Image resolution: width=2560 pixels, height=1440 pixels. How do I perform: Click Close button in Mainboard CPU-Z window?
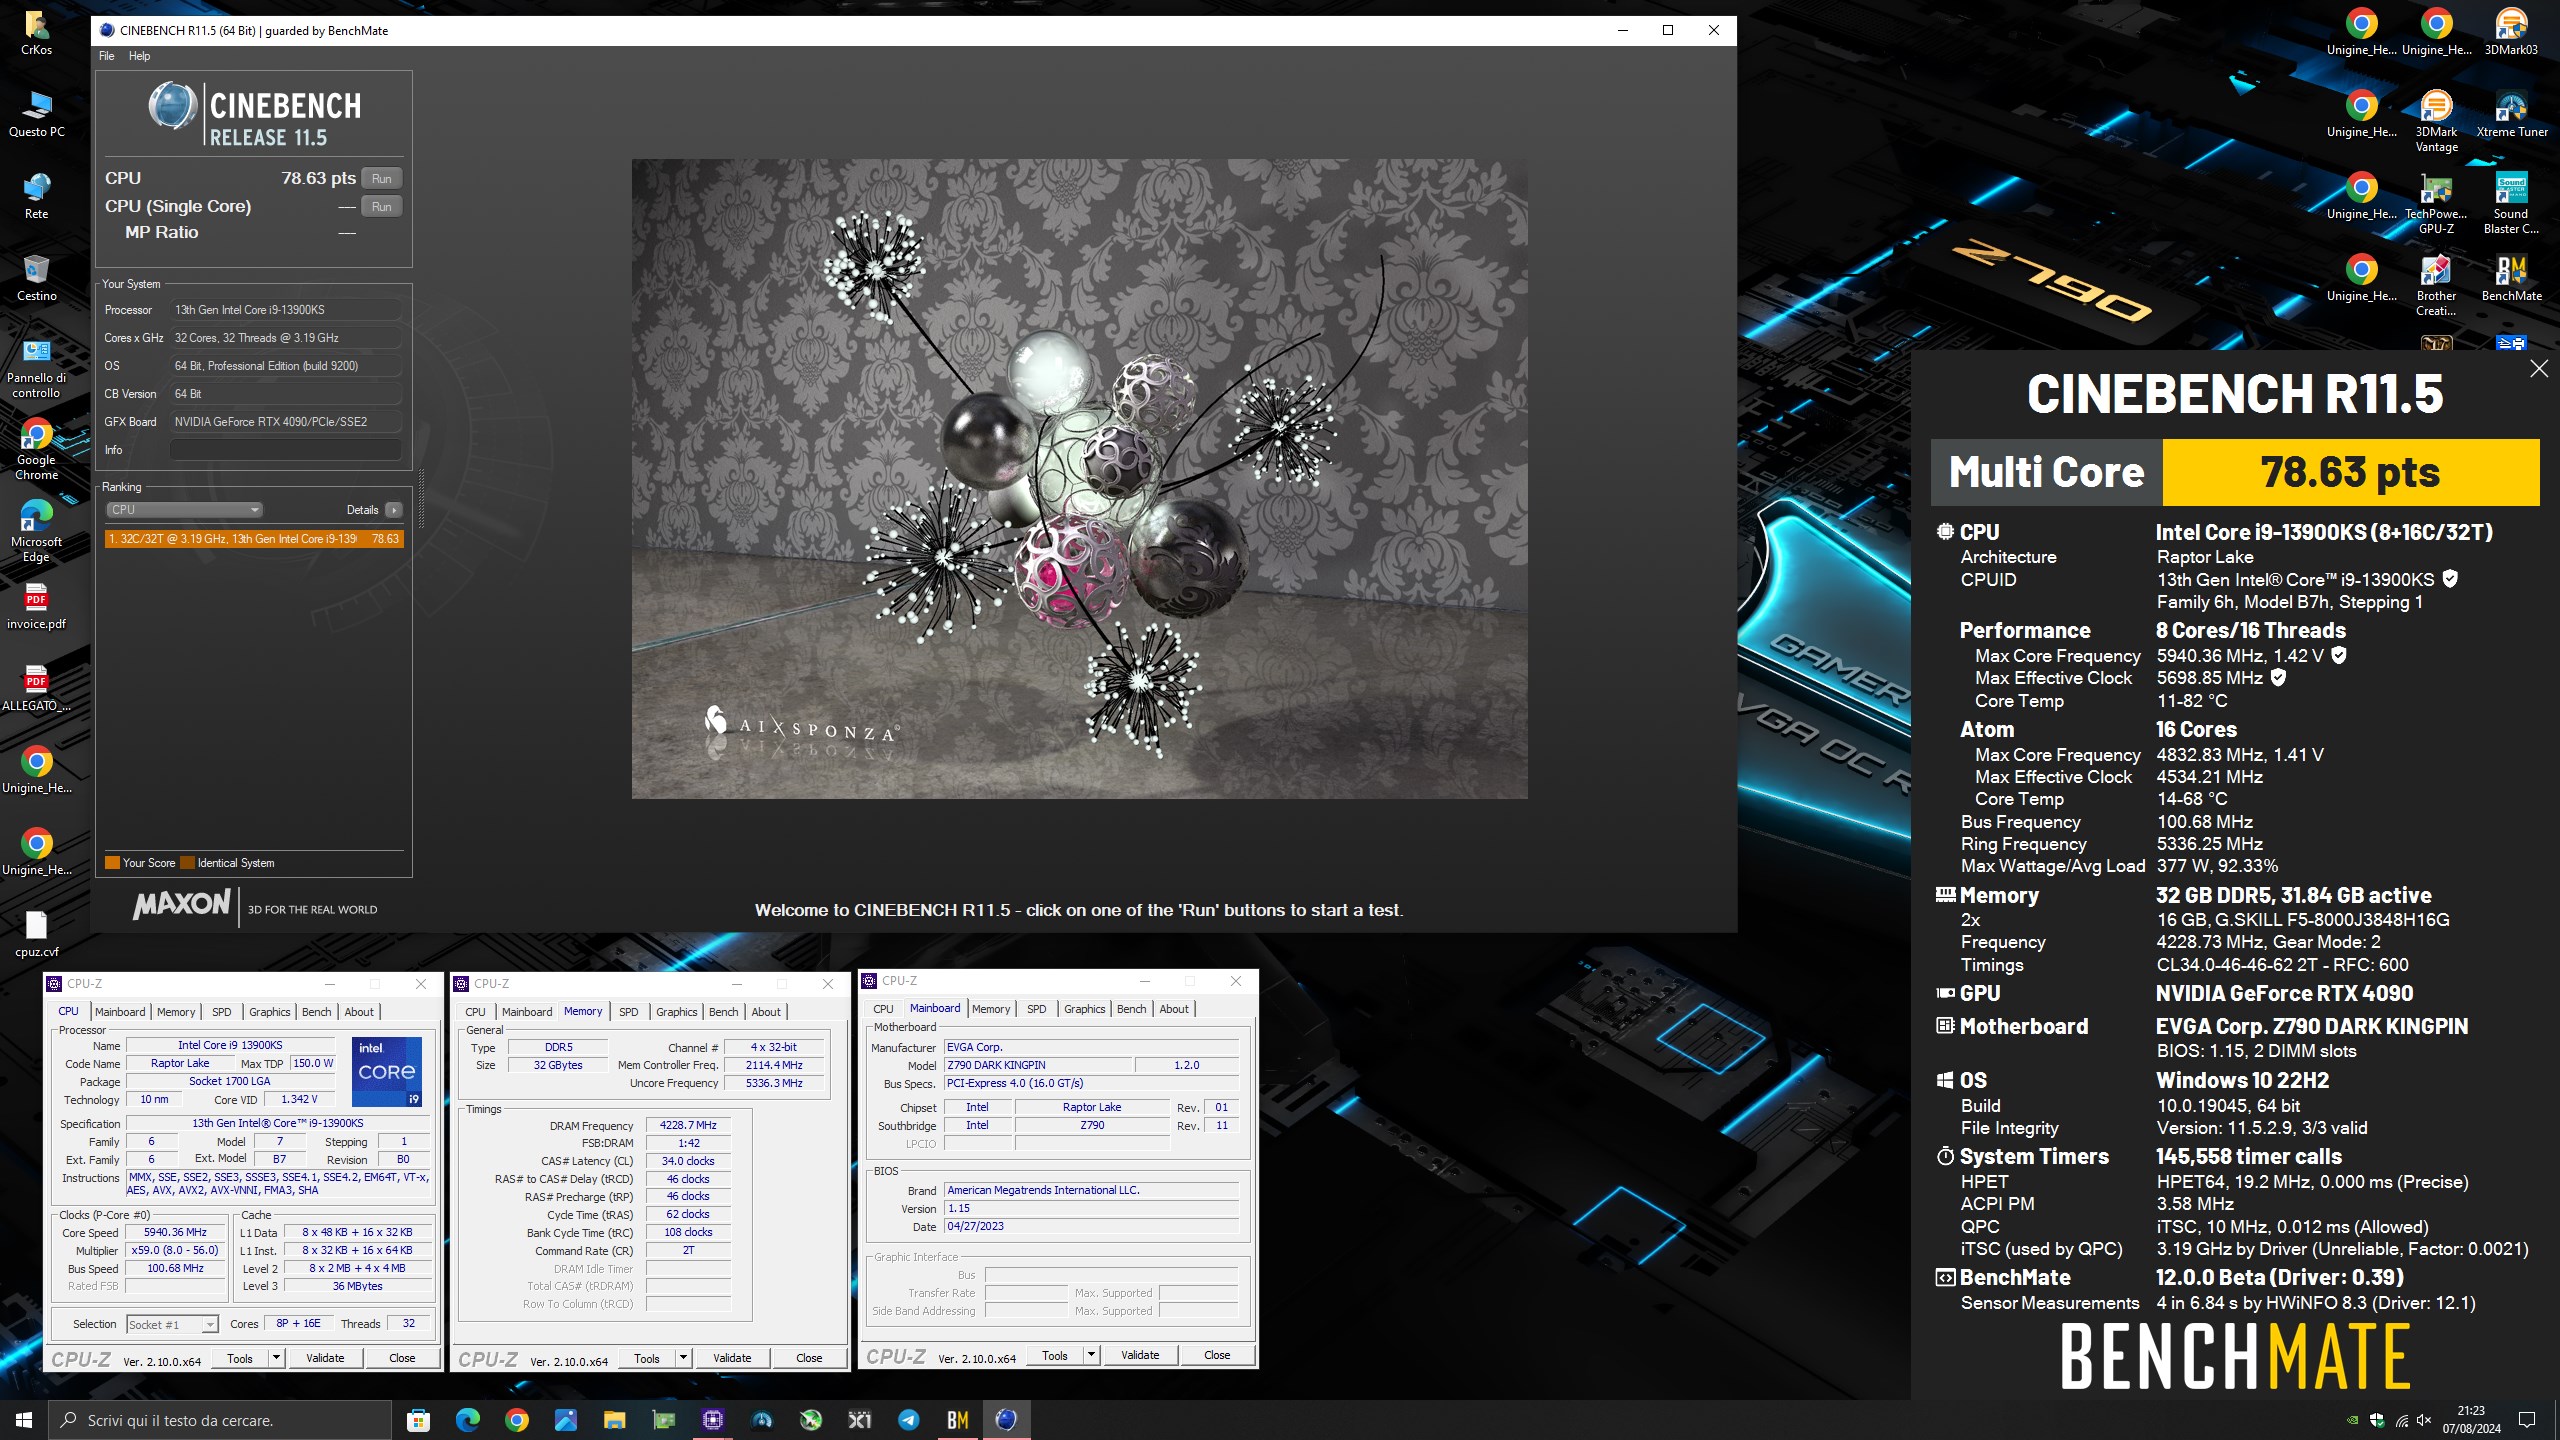1217,1355
